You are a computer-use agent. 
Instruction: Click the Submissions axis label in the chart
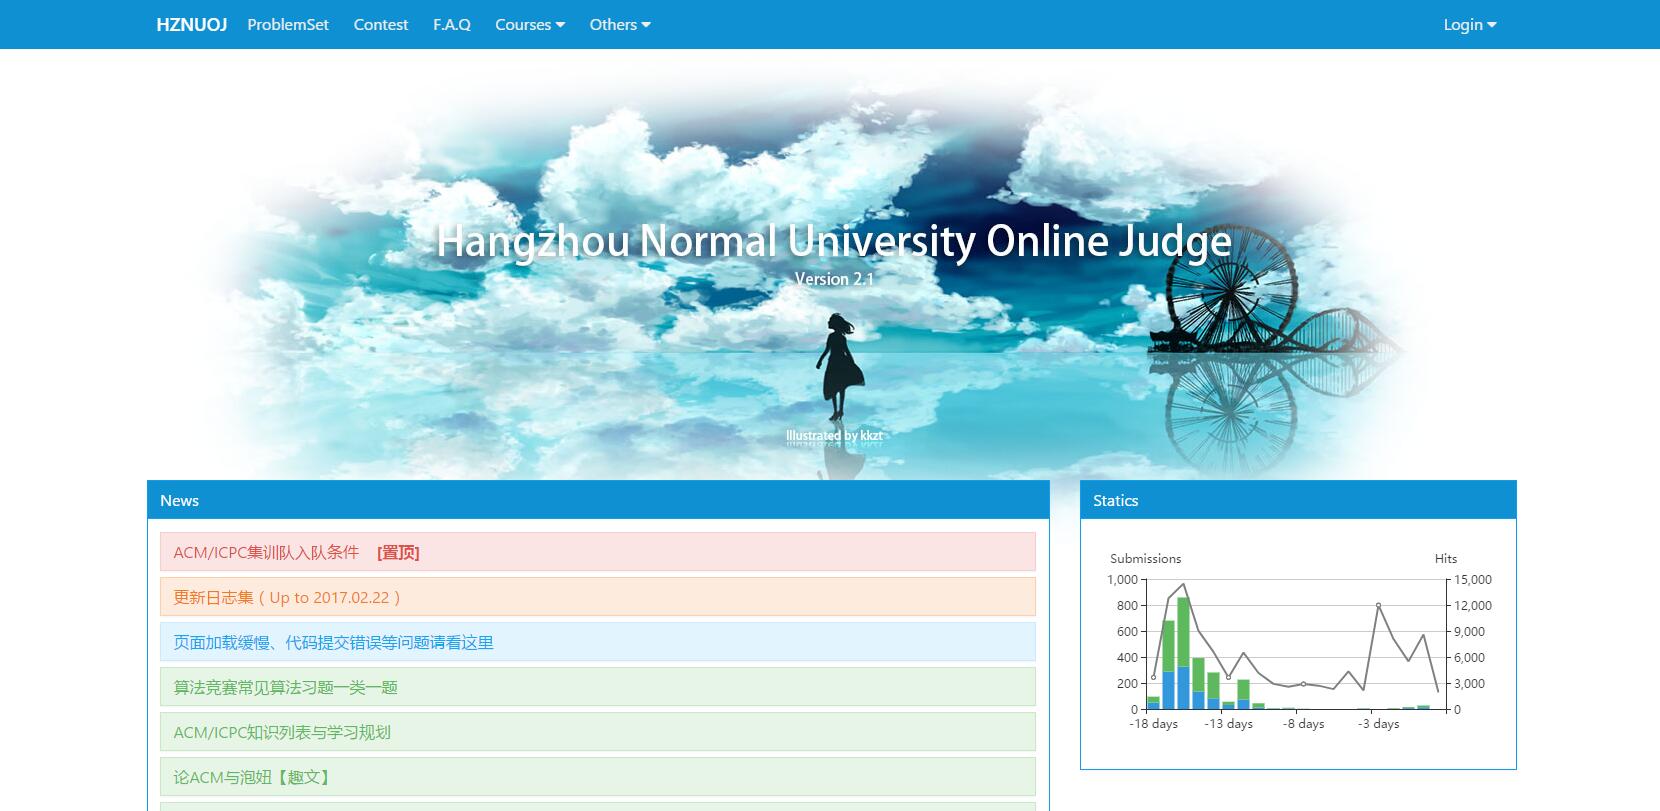pyautogui.click(x=1145, y=558)
